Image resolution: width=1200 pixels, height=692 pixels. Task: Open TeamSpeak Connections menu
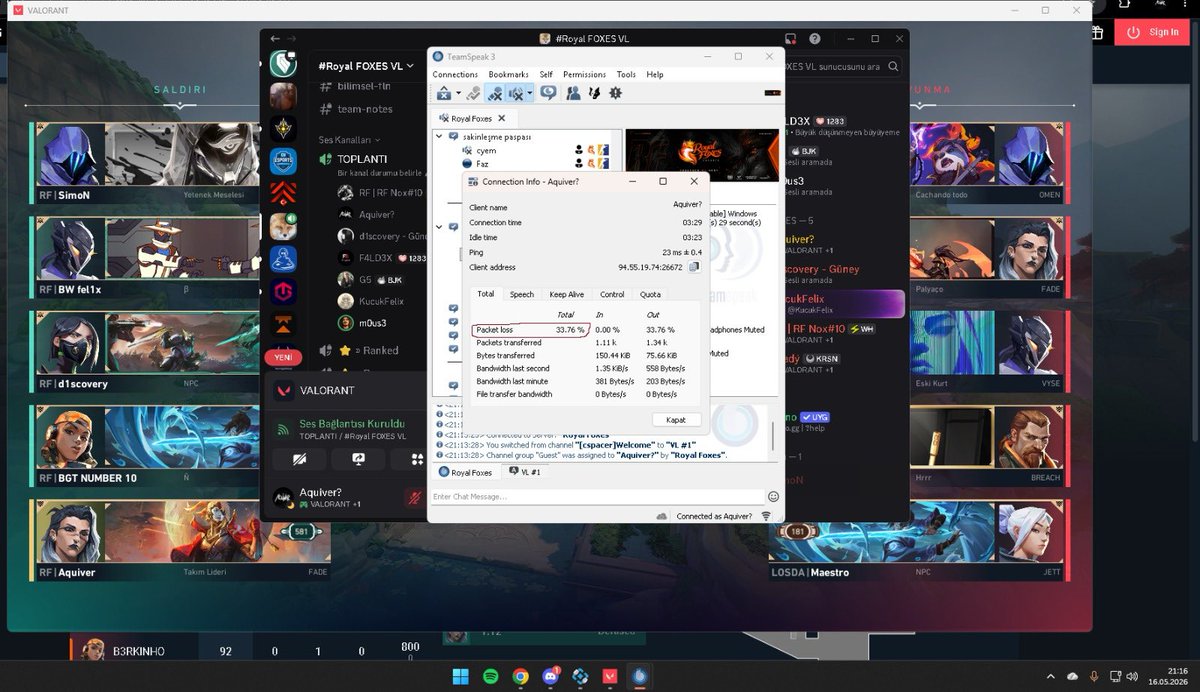[455, 74]
